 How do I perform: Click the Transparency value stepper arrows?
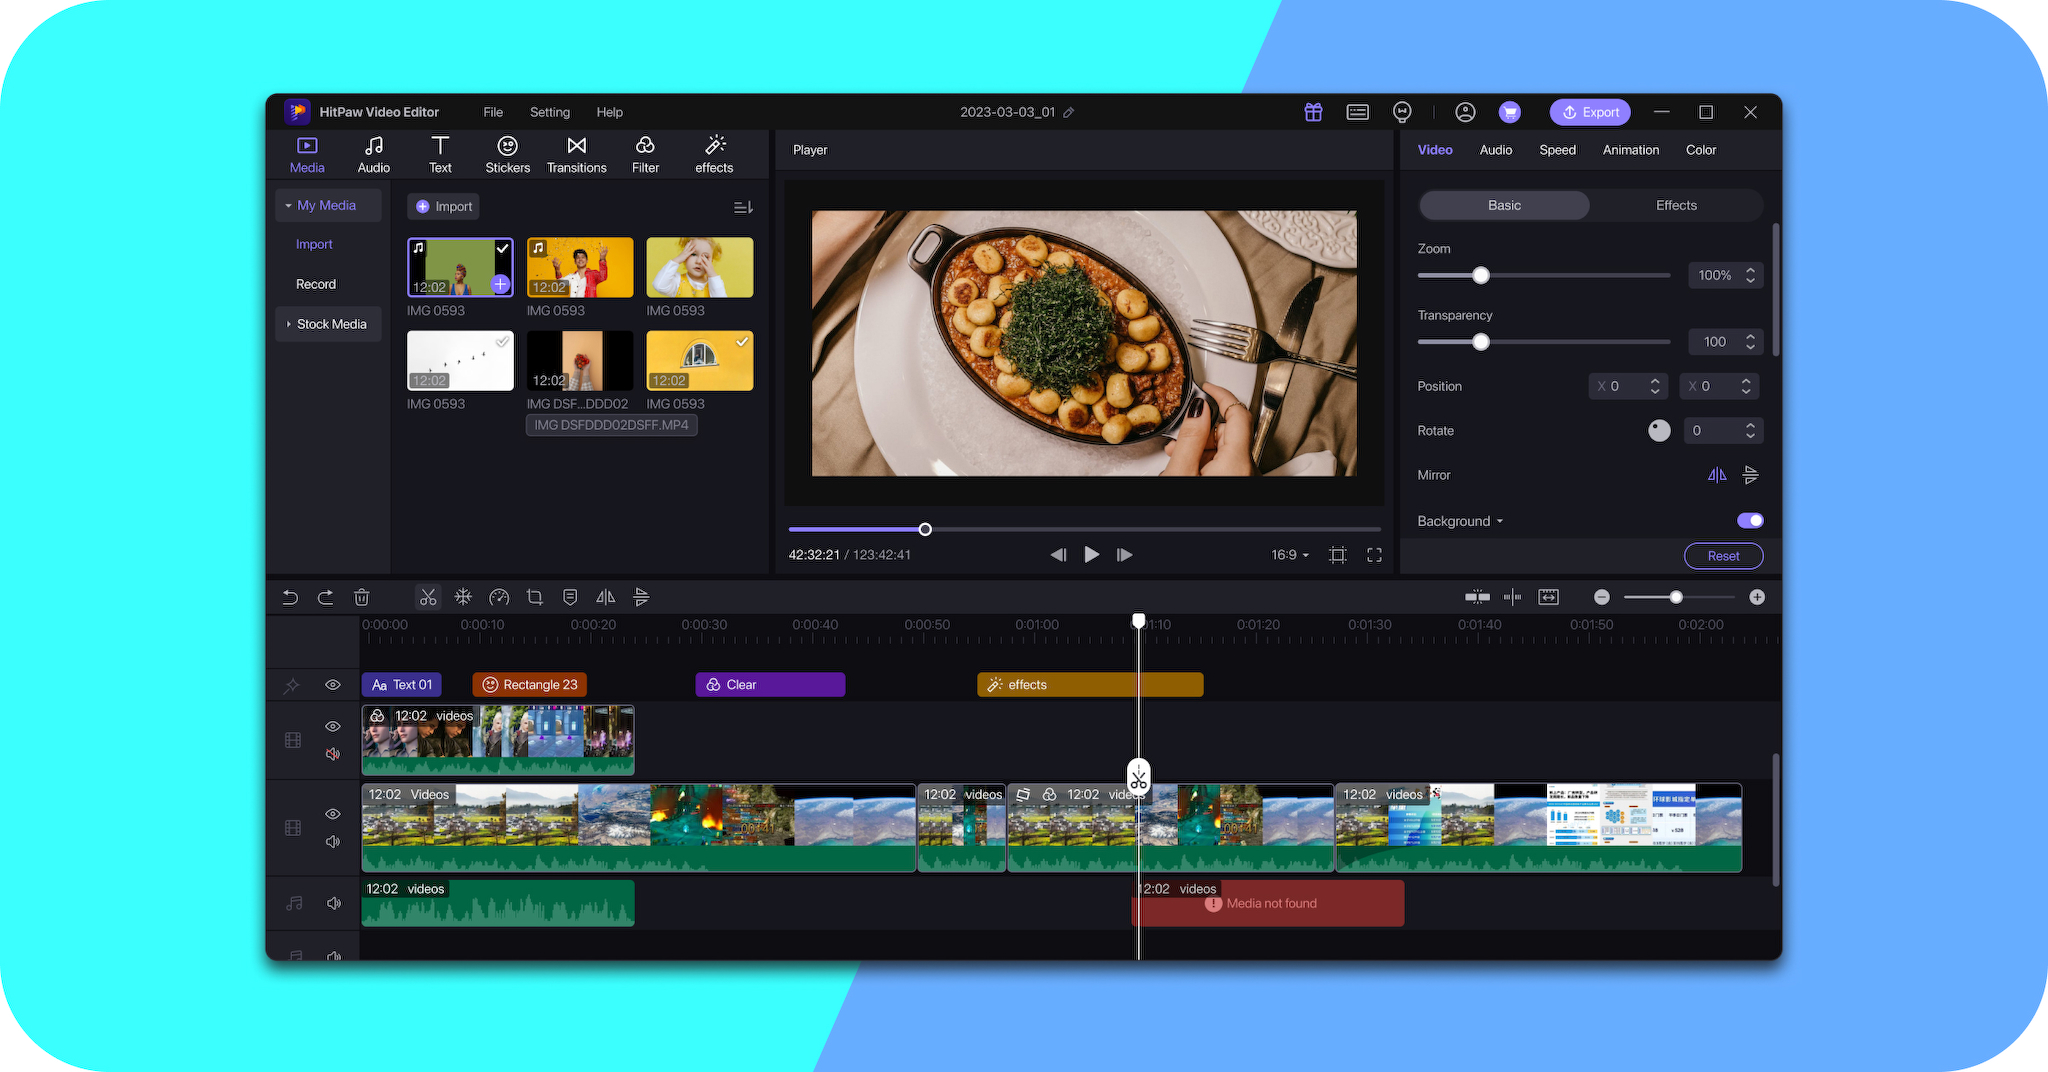(1751, 342)
